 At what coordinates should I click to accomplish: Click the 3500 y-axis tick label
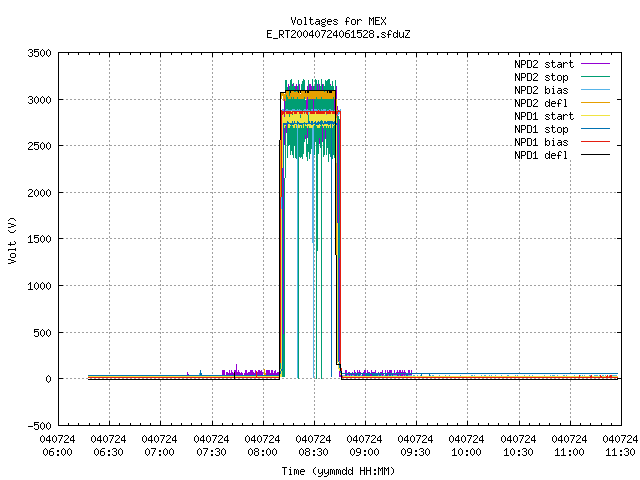[x=40, y=53]
